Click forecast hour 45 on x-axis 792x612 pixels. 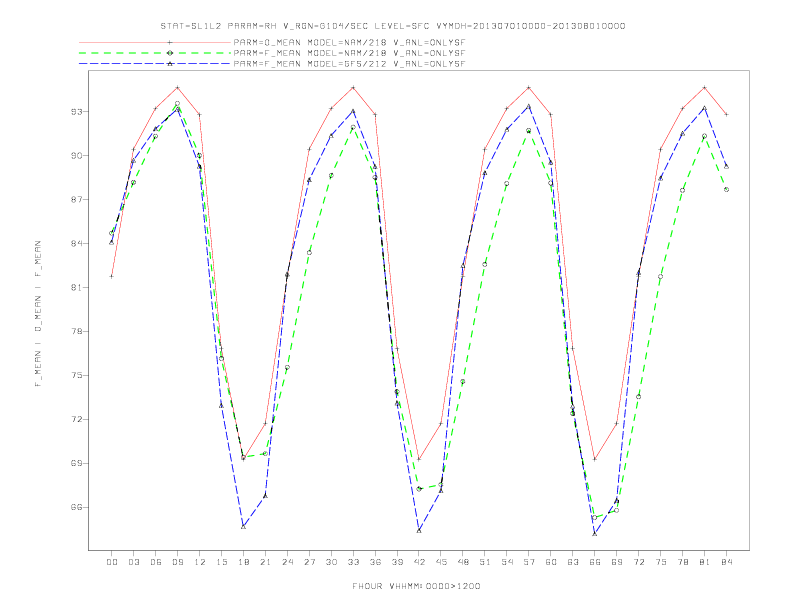(x=441, y=562)
